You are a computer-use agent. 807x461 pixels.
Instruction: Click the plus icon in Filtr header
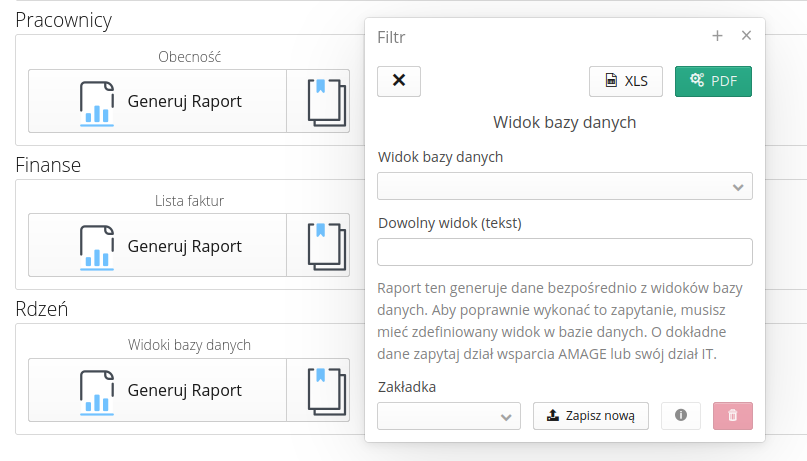[x=717, y=36]
